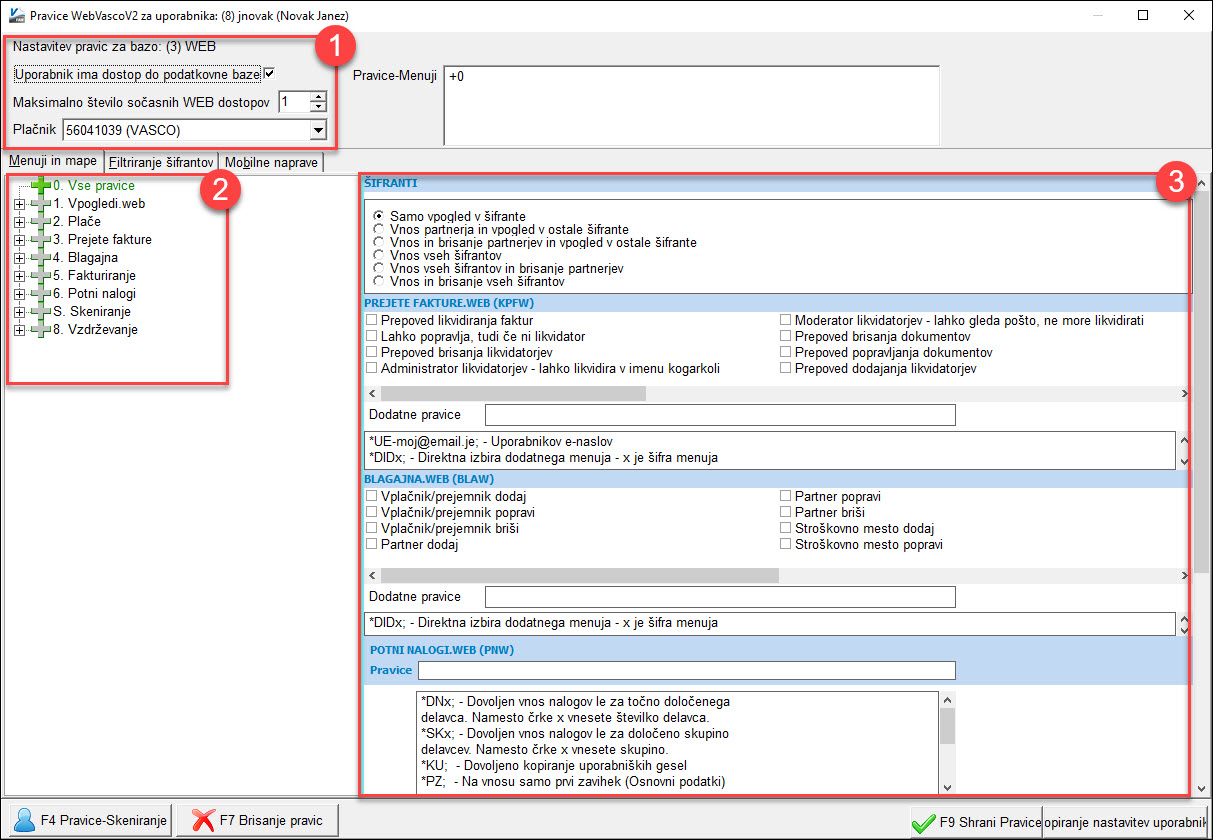
Task: Check 'Vplačnik/prejemnik popravi' checkbox
Action: coord(372,512)
